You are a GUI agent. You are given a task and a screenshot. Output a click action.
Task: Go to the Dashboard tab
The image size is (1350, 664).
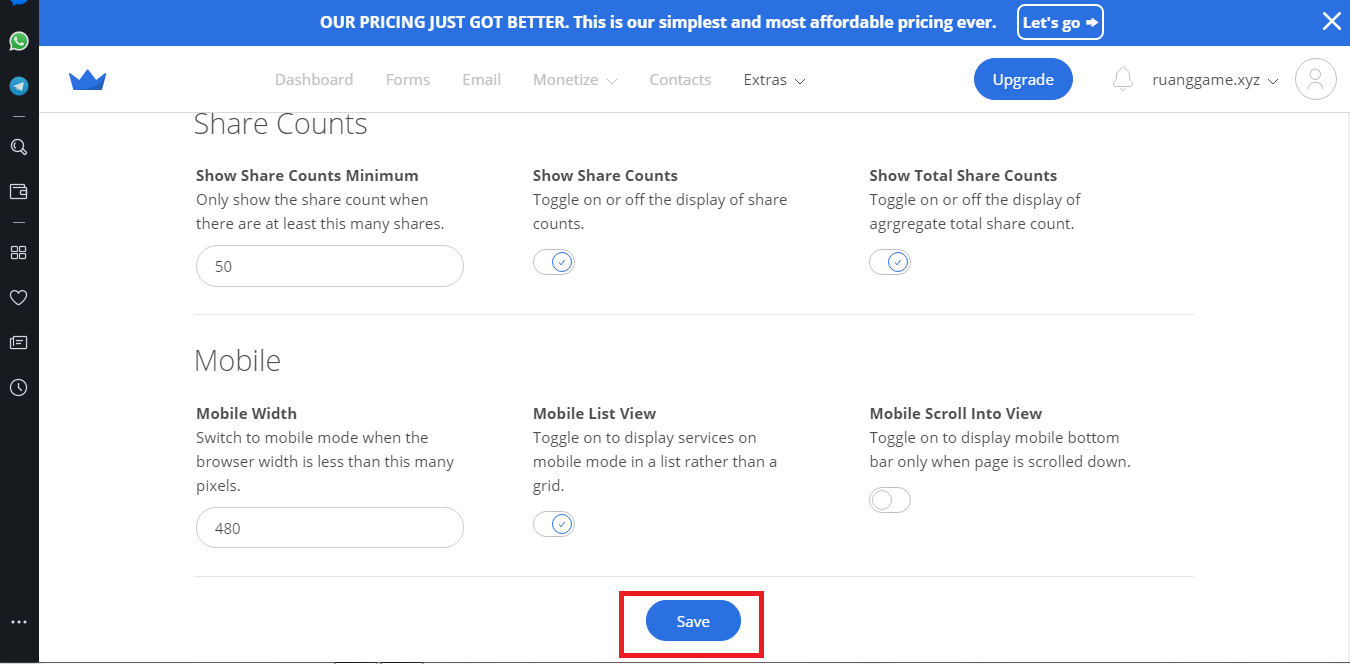(x=314, y=80)
